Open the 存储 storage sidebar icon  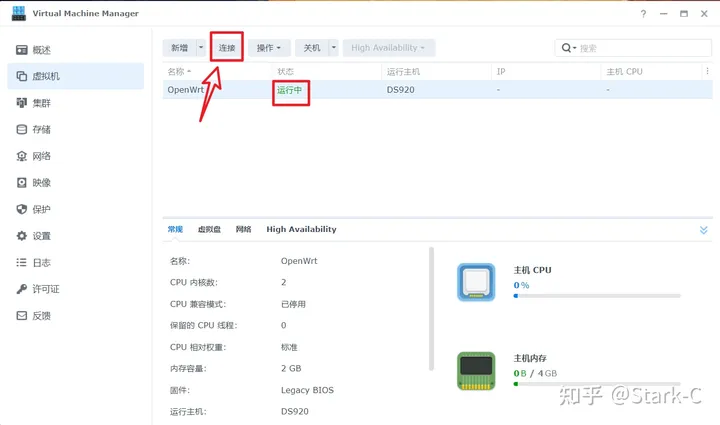click(x=22, y=129)
